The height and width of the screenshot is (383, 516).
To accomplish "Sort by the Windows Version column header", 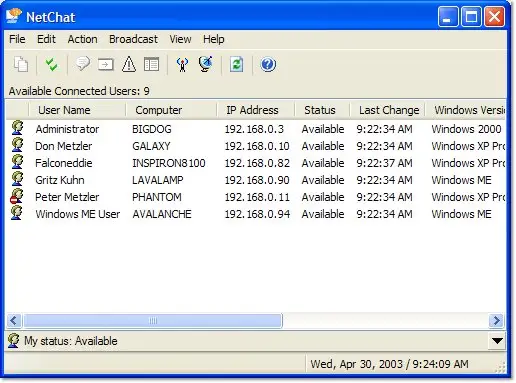I will [x=466, y=110].
